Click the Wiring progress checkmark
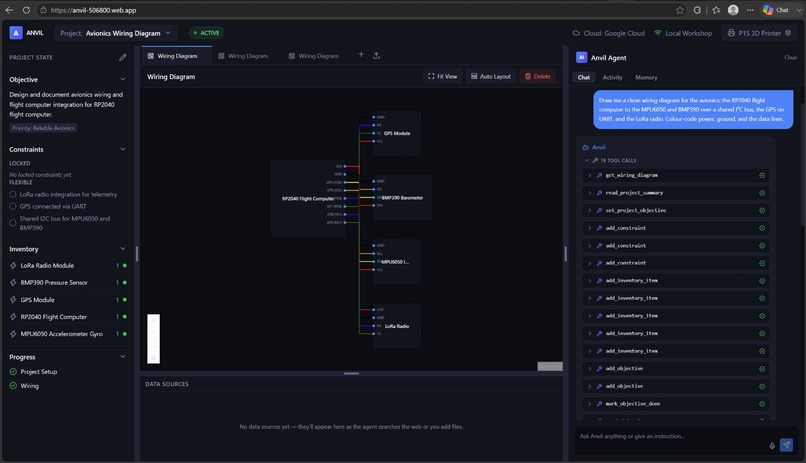 (13, 385)
